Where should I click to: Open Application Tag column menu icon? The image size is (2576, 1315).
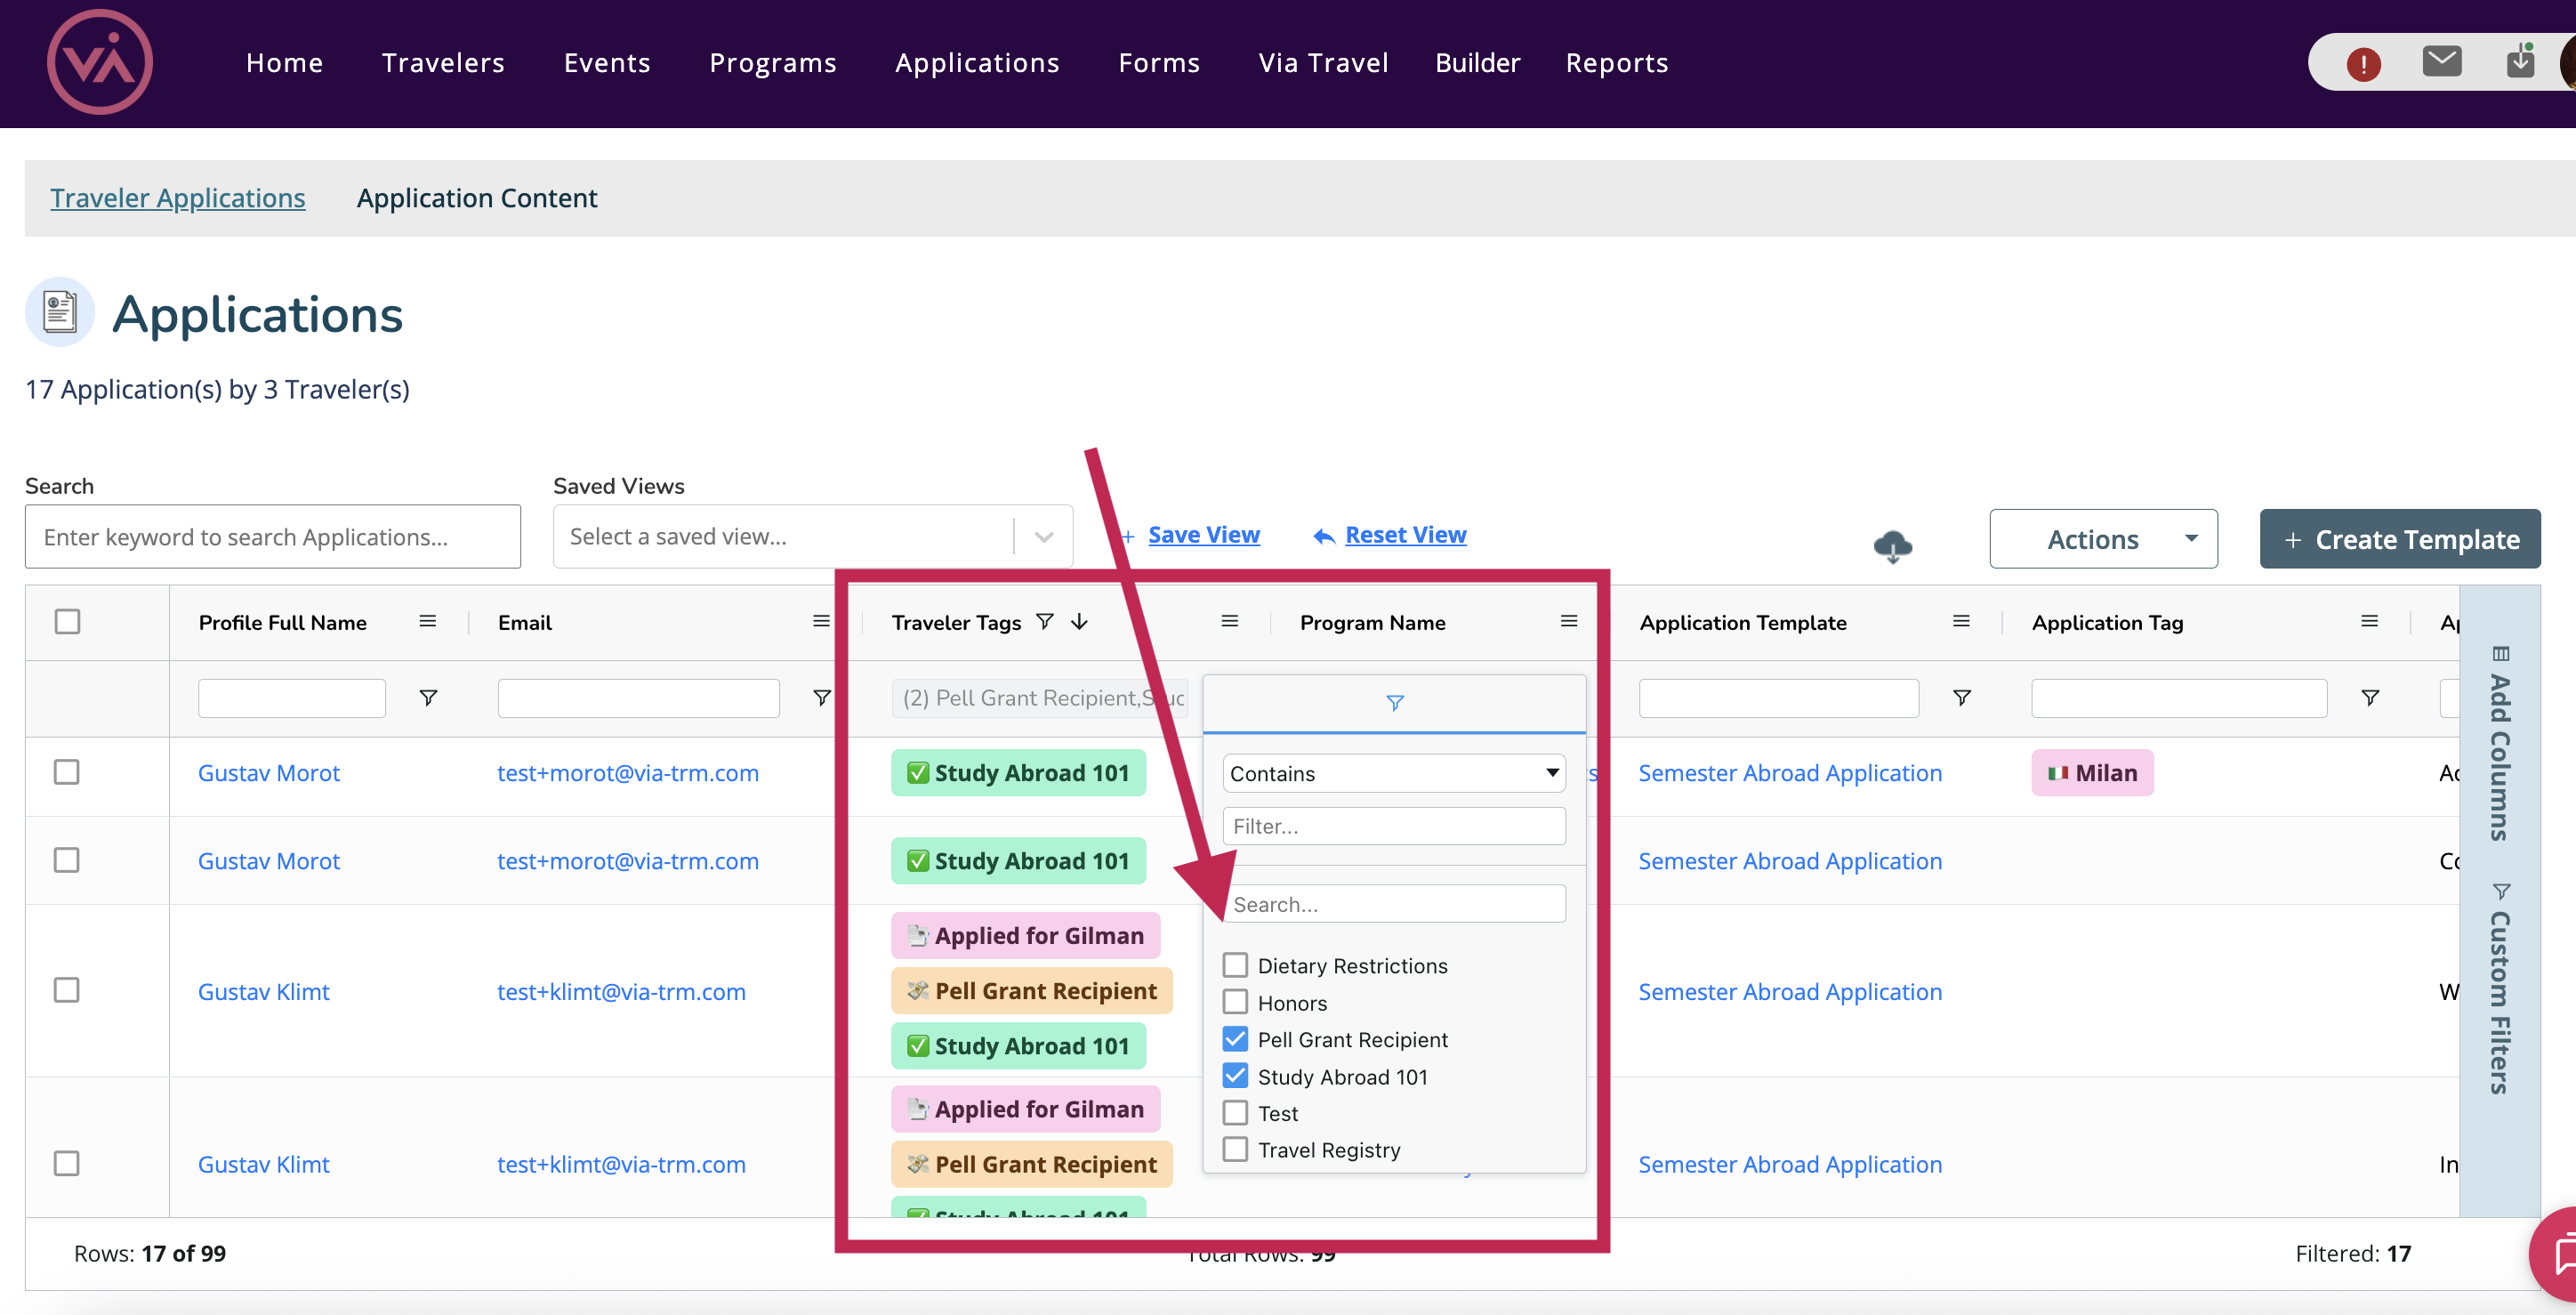2369,621
